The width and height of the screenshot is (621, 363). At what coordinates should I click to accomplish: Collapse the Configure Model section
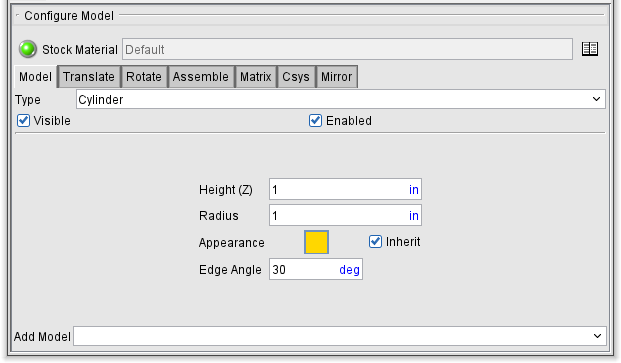click(17, 15)
